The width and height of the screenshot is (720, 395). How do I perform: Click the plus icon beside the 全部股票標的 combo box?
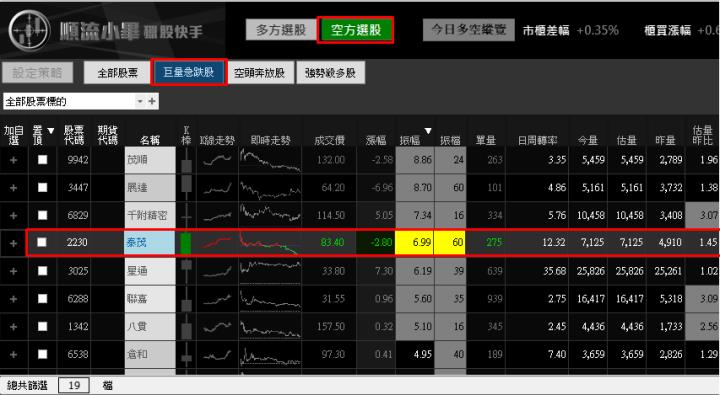coord(152,101)
